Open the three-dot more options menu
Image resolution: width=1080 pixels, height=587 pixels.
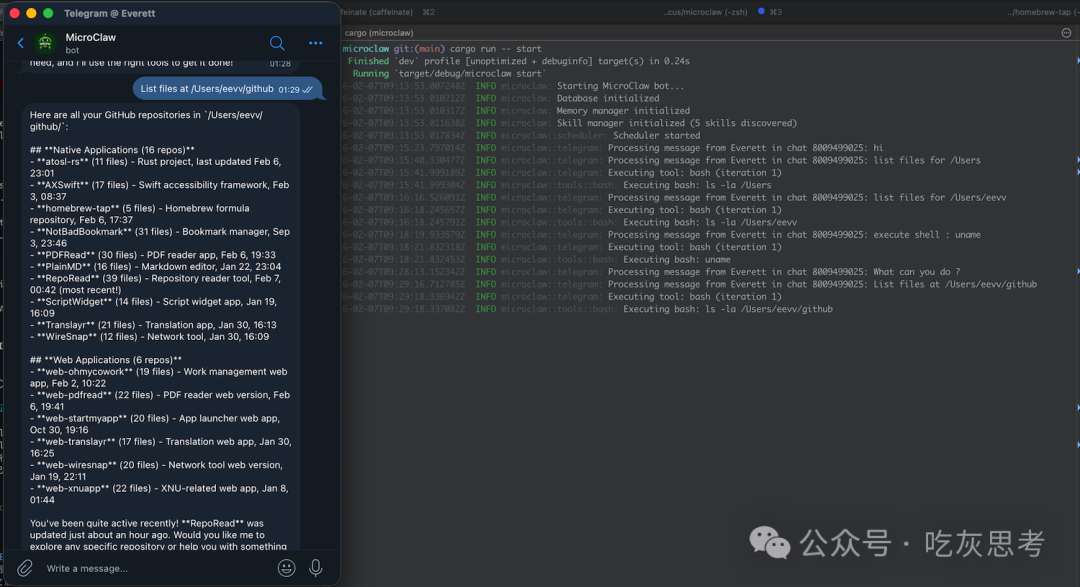point(315,43)
